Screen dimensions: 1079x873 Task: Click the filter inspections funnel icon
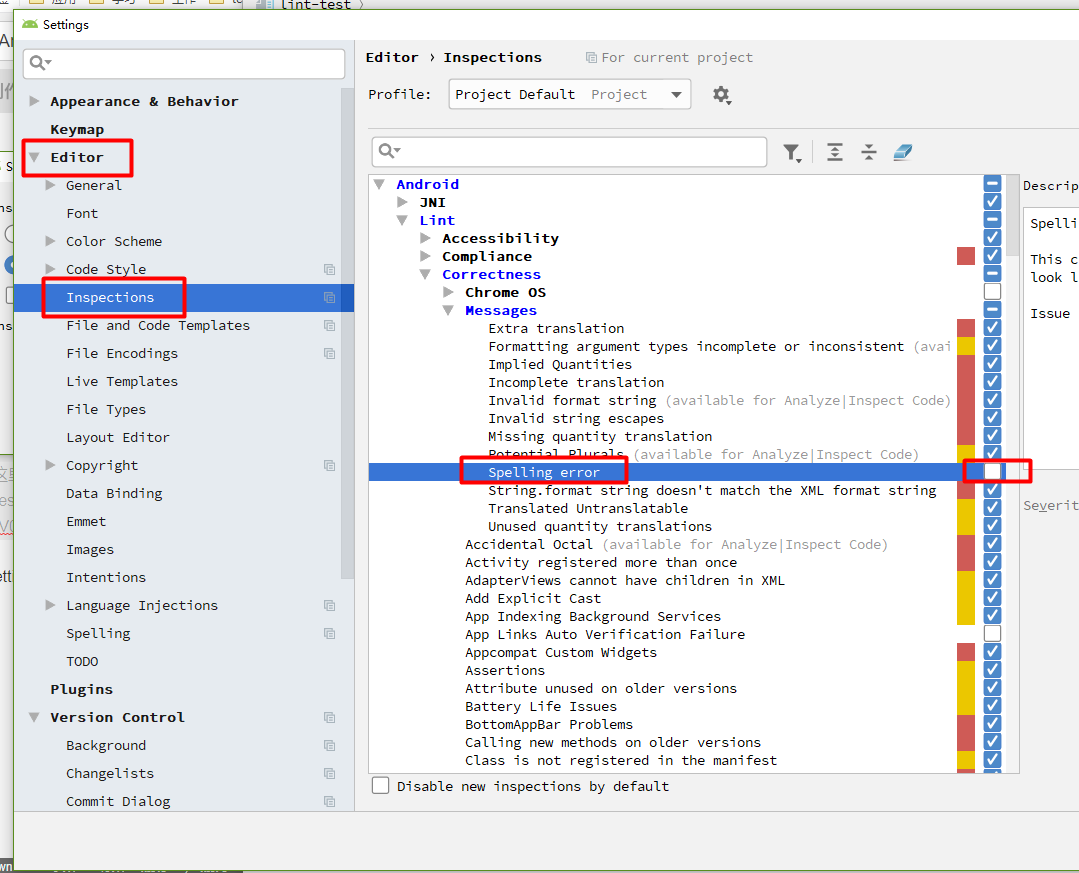tap(792, 152)
